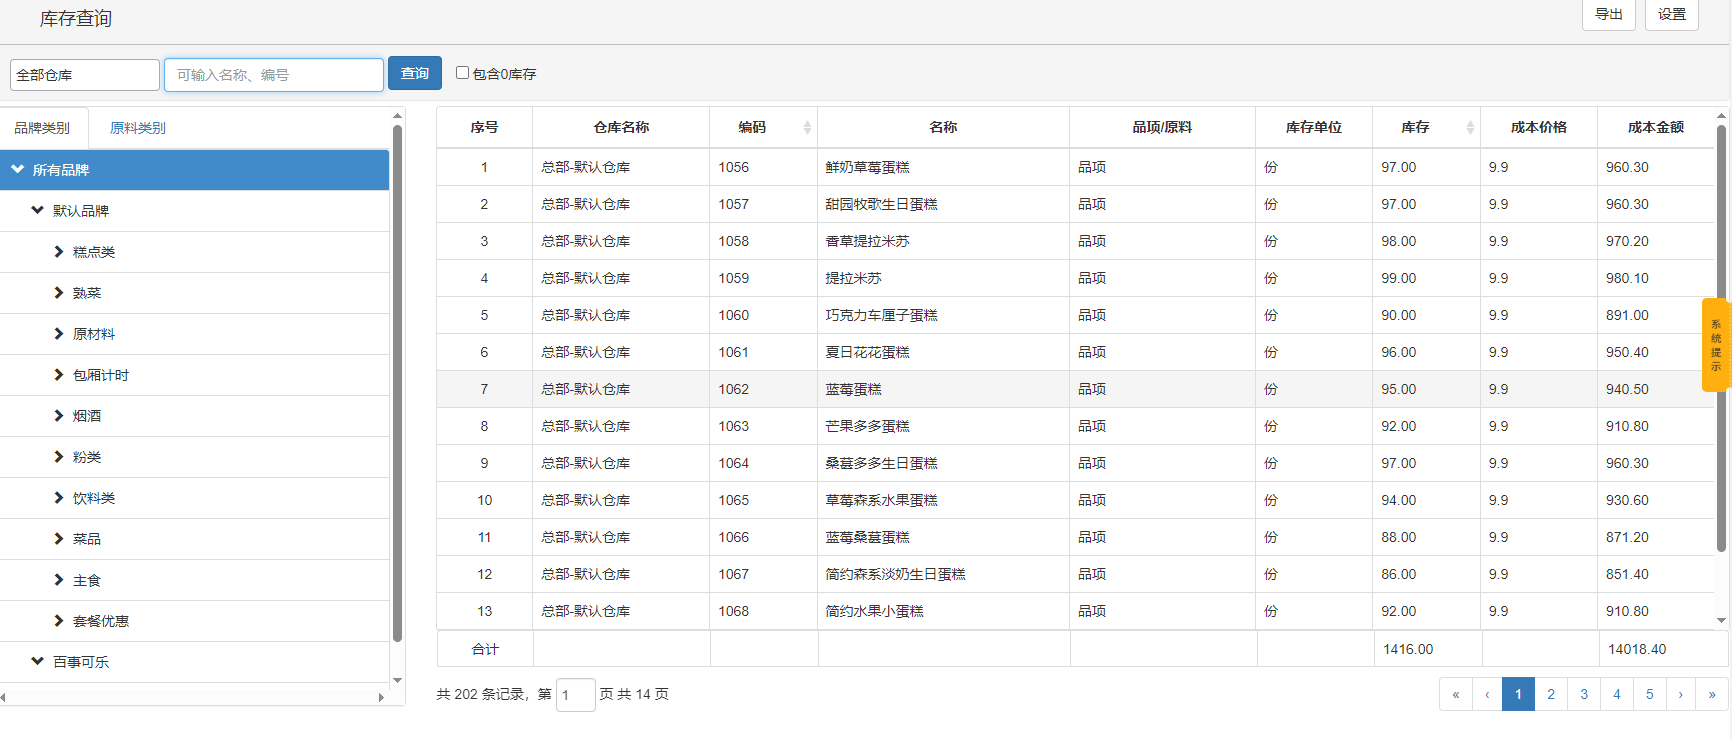Open the 全部仓库 warehouse dropdown

point(84,75)
